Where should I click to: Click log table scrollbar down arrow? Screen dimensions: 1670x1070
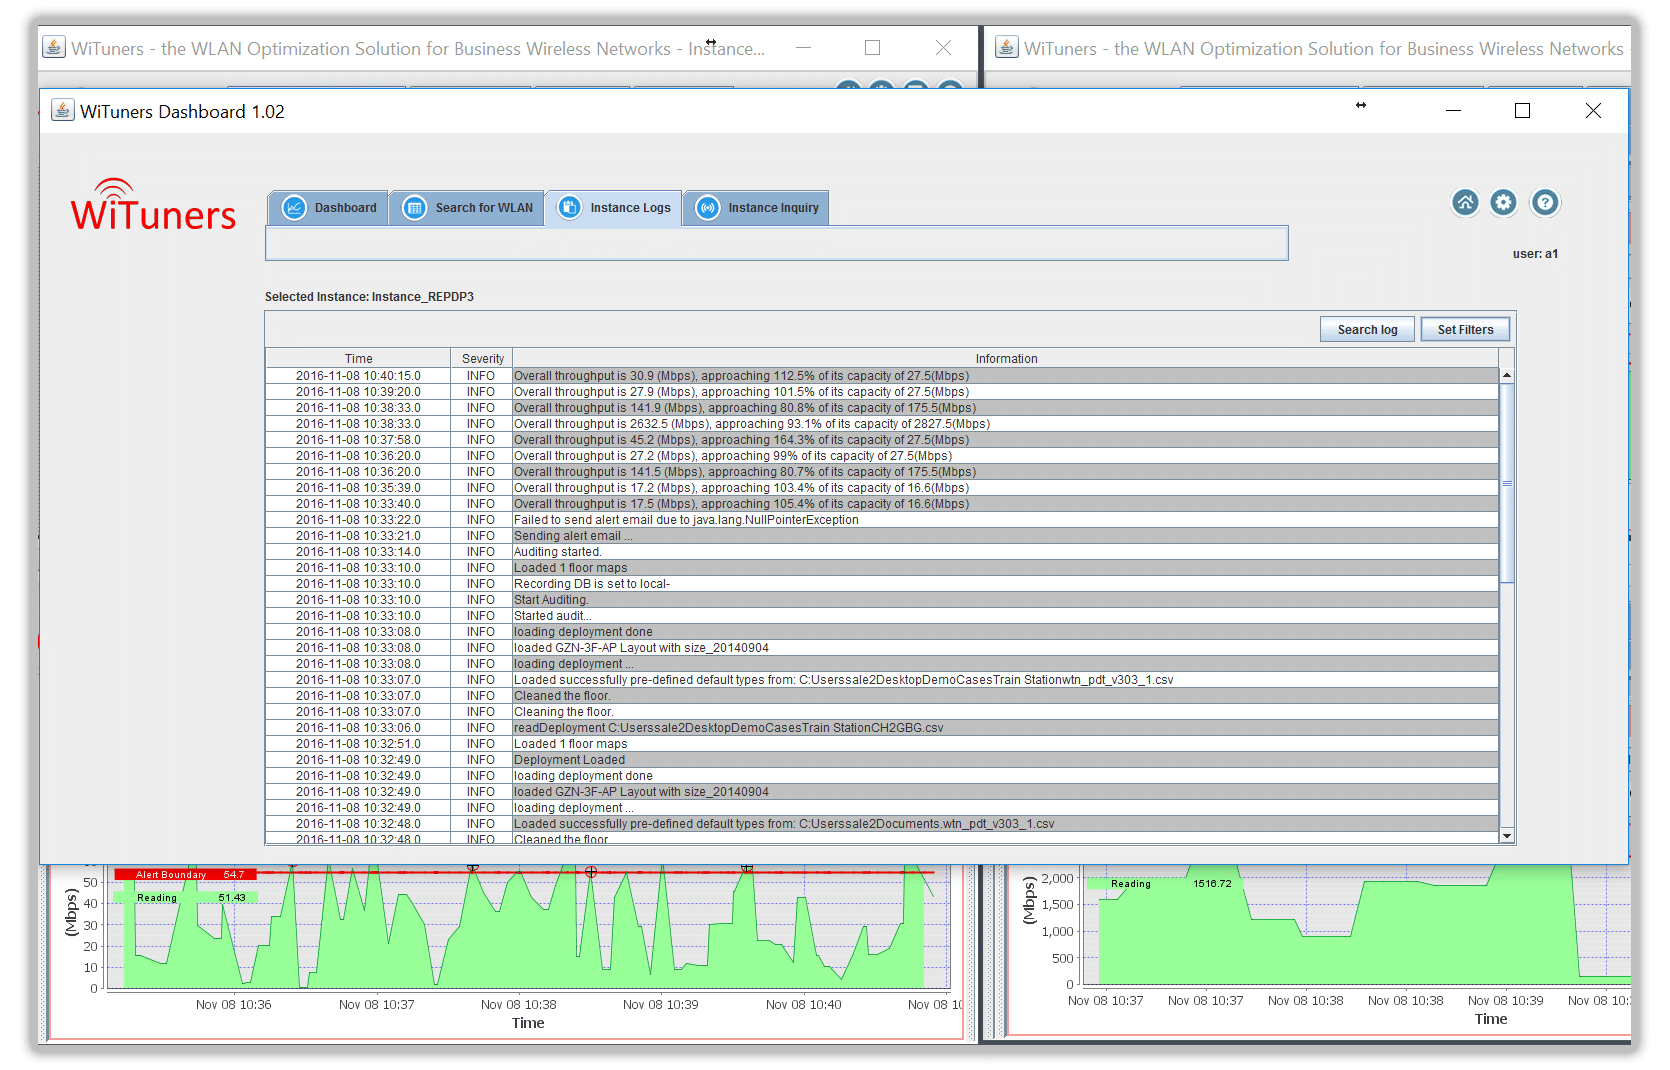click(1507, 835)
